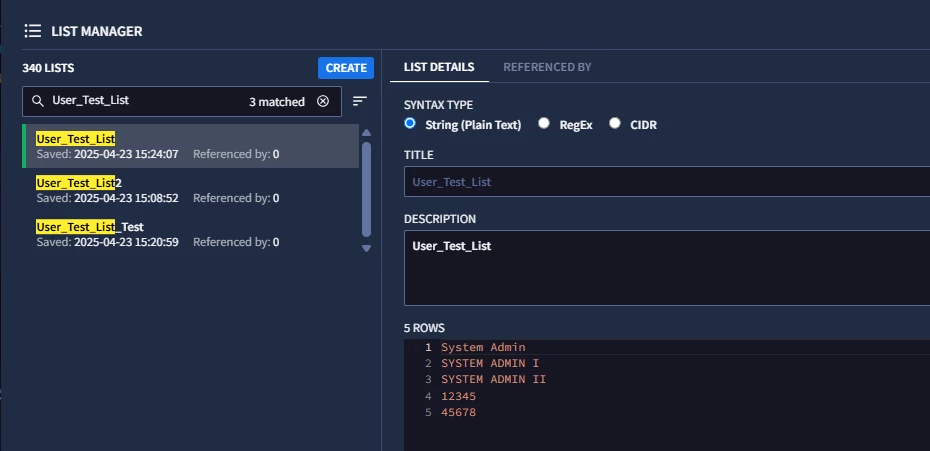930x451 pixels.
Task: Select the User_Test_List entry
Action: (190, 146)
